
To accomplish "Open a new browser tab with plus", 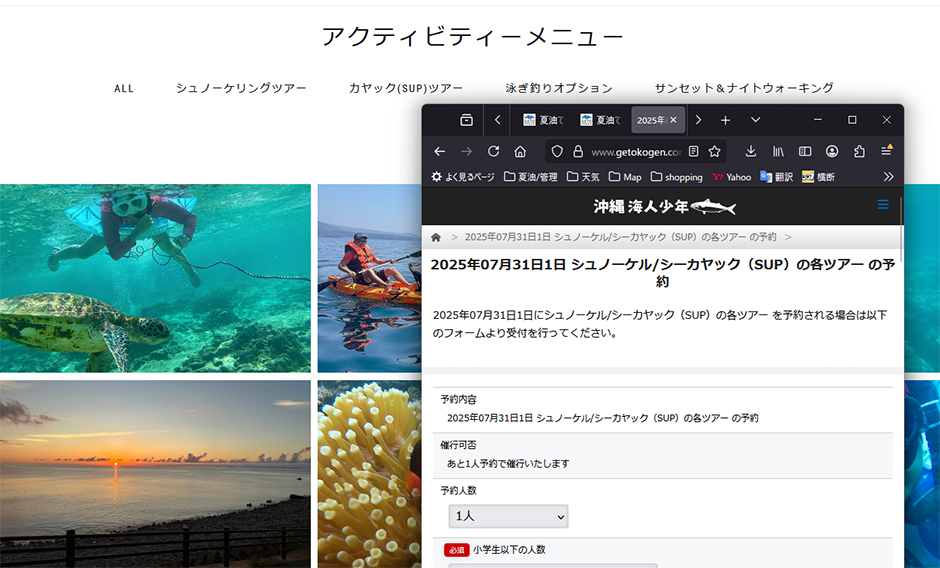I will pyautogui.click(x=726, y=120).
